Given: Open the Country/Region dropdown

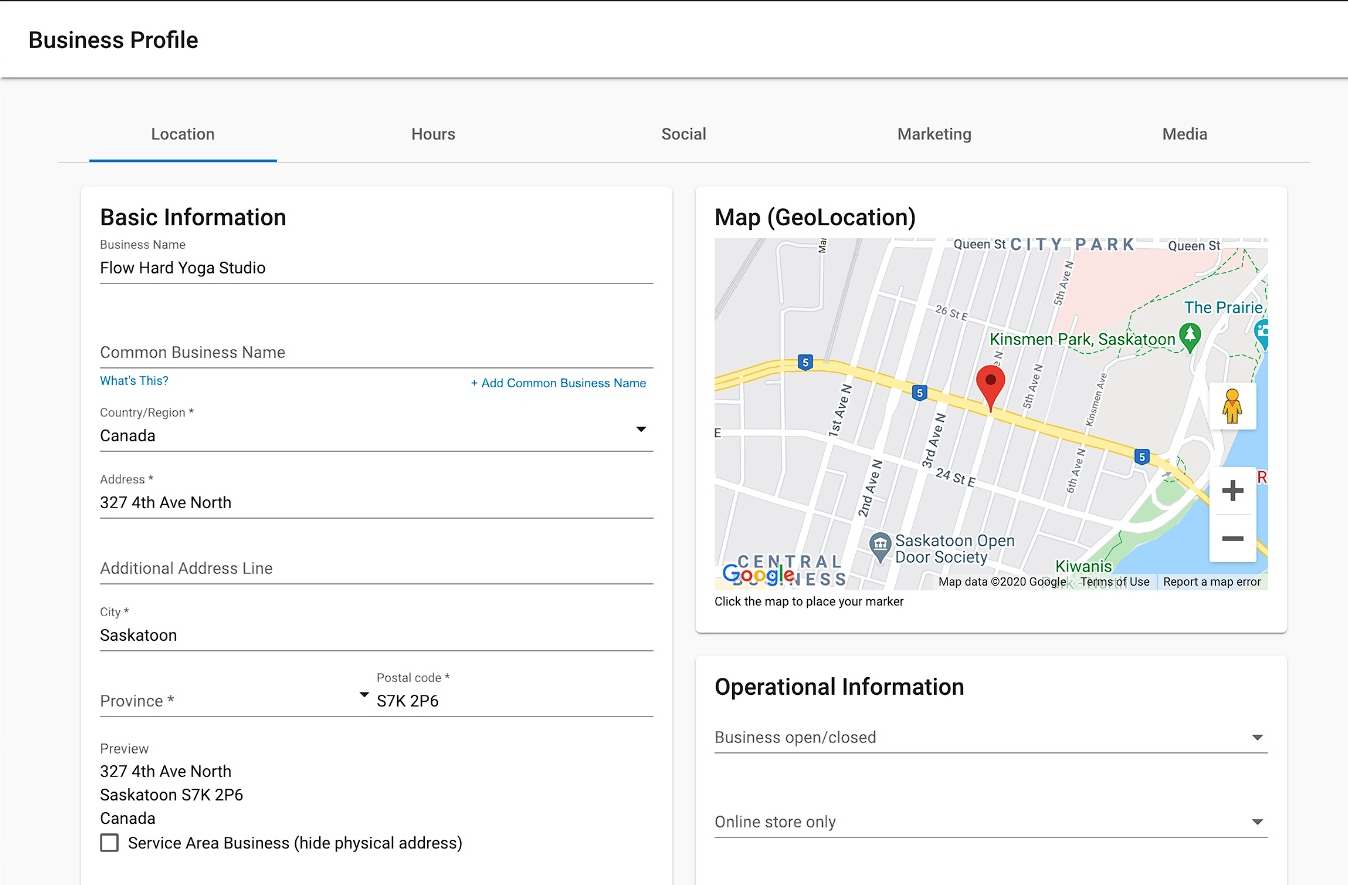Looking at the screenshot, I should [x=640, y=428].
